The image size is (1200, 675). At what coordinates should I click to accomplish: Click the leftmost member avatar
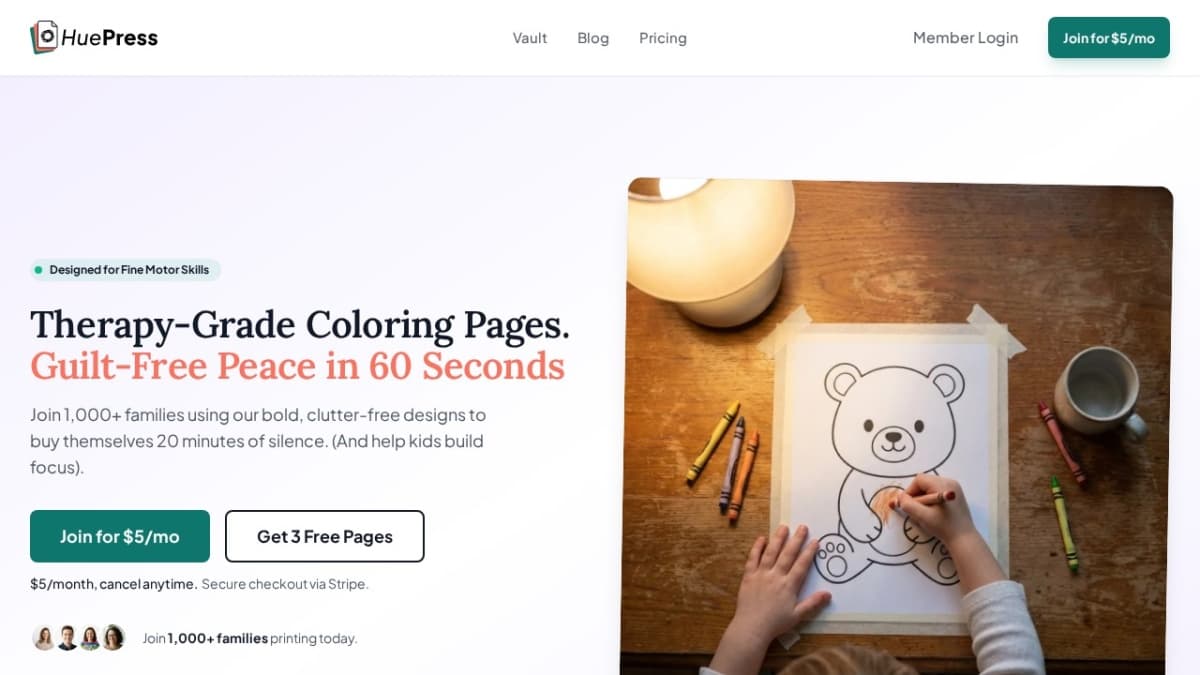pyautogui.click(x=44, y=638)
